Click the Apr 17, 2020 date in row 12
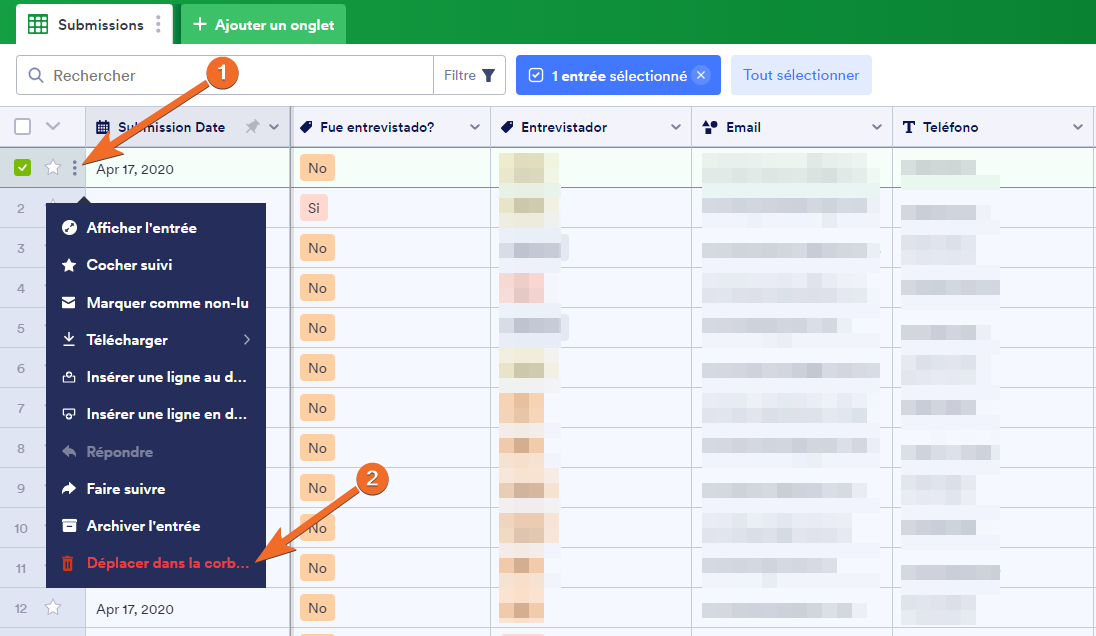Viewport: 1096px width, 636px height. (x=135, y=609)
